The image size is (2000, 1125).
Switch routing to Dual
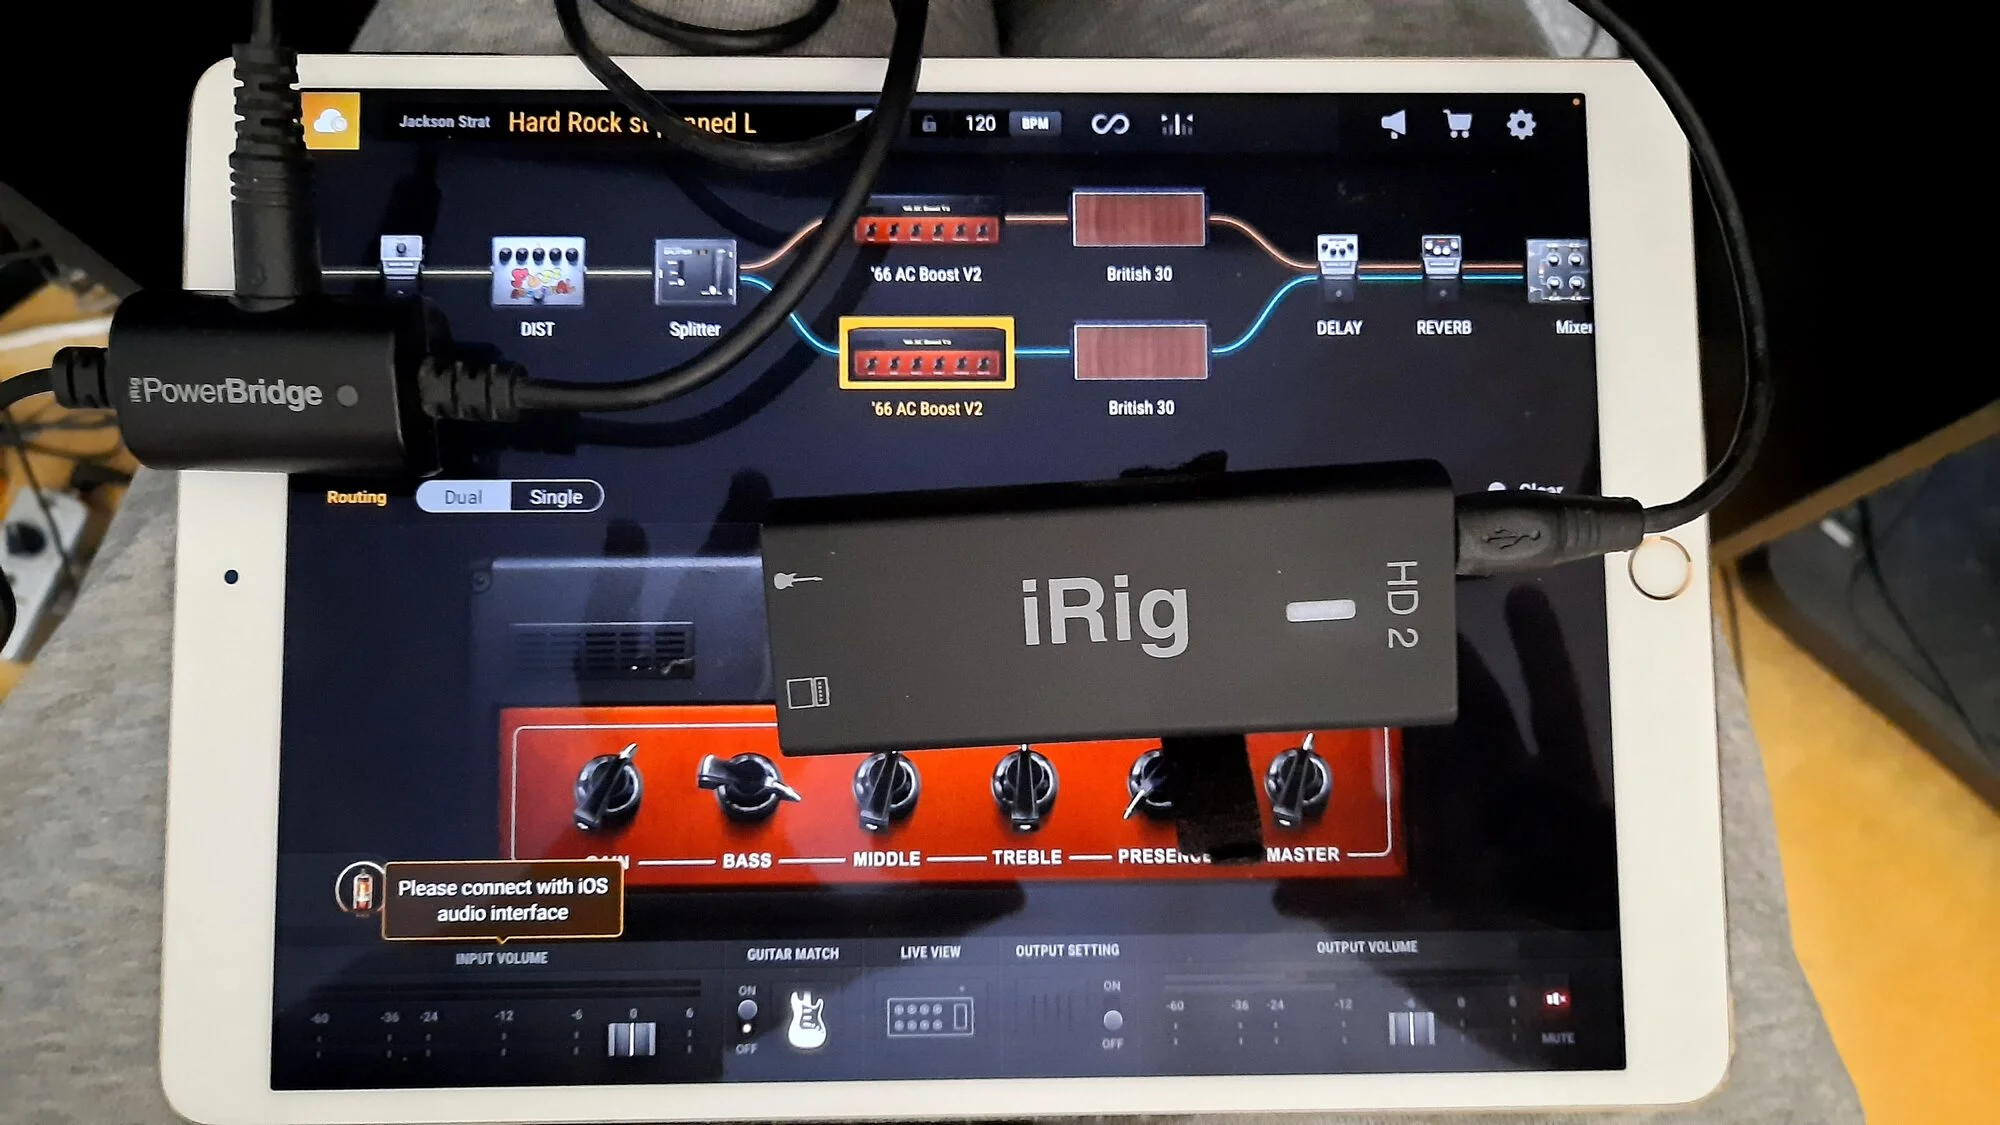point(463,497)
